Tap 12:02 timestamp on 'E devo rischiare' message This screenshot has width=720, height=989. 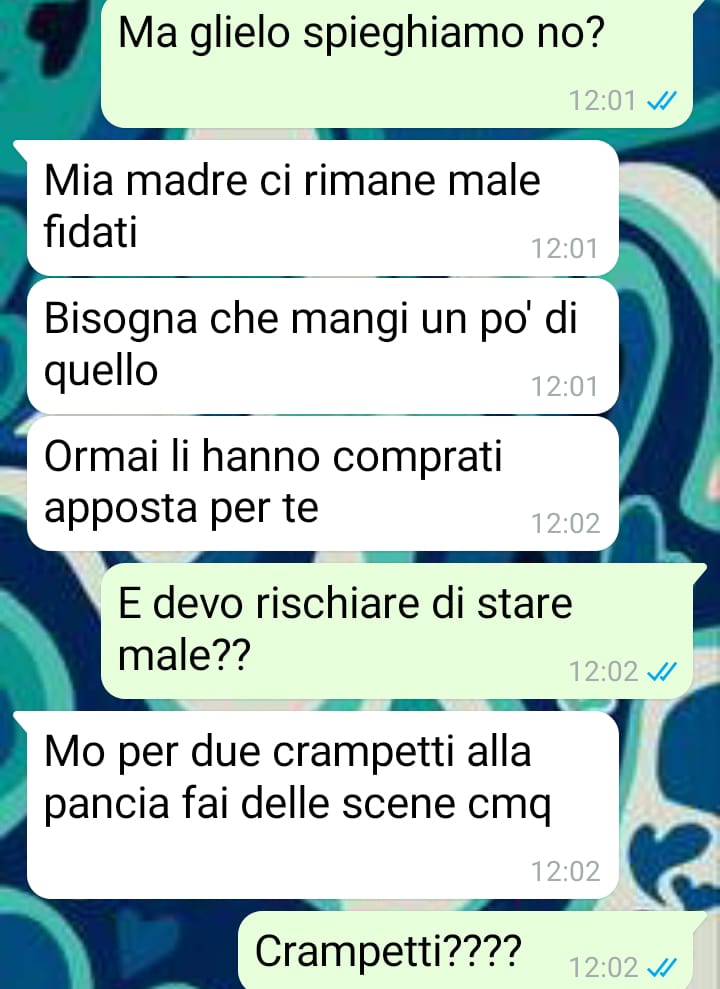(x=603, y=672)
